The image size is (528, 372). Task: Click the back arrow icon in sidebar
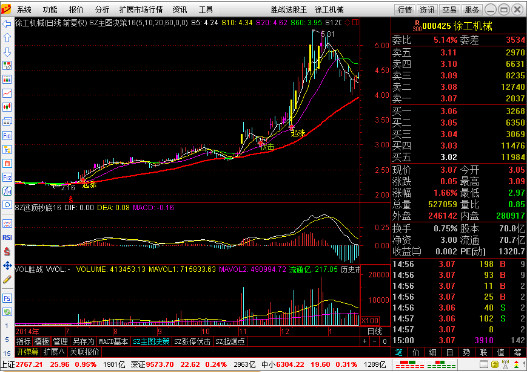coord(7,24)
